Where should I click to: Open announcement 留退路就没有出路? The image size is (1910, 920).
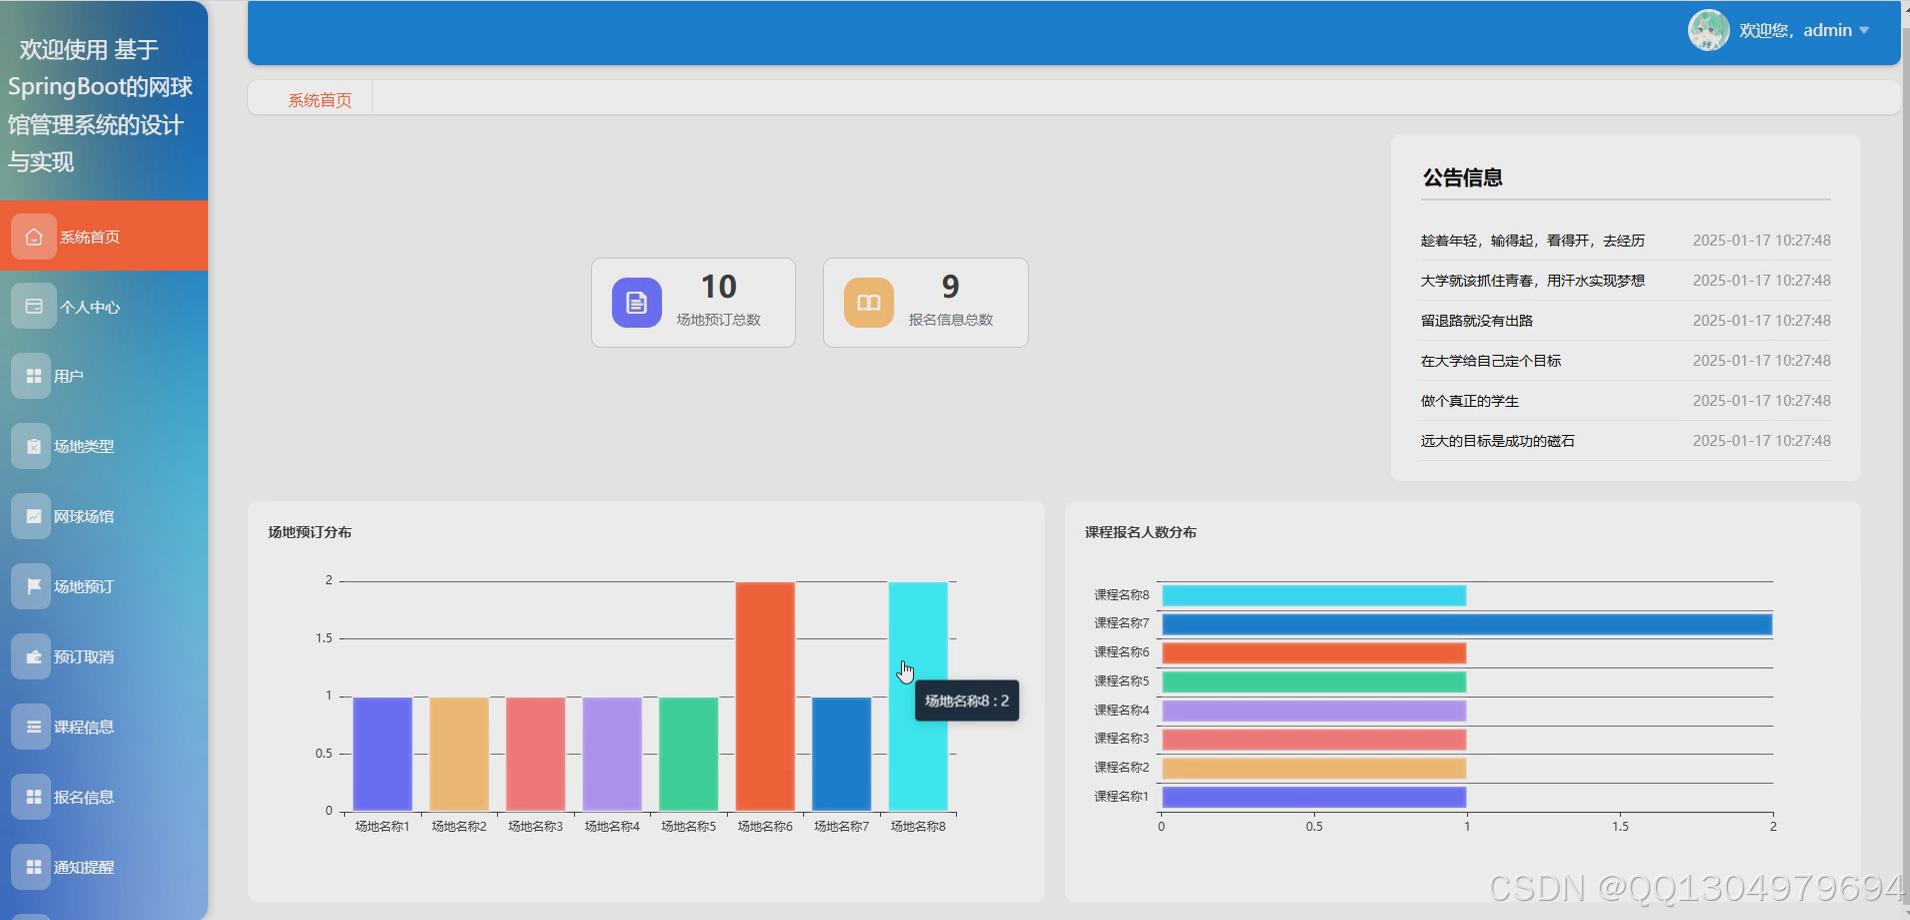point(1477,320)
